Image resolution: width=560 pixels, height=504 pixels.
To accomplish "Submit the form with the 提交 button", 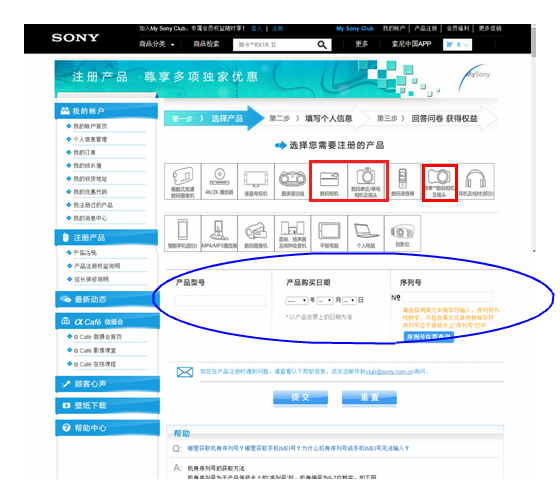I will 300,397.
